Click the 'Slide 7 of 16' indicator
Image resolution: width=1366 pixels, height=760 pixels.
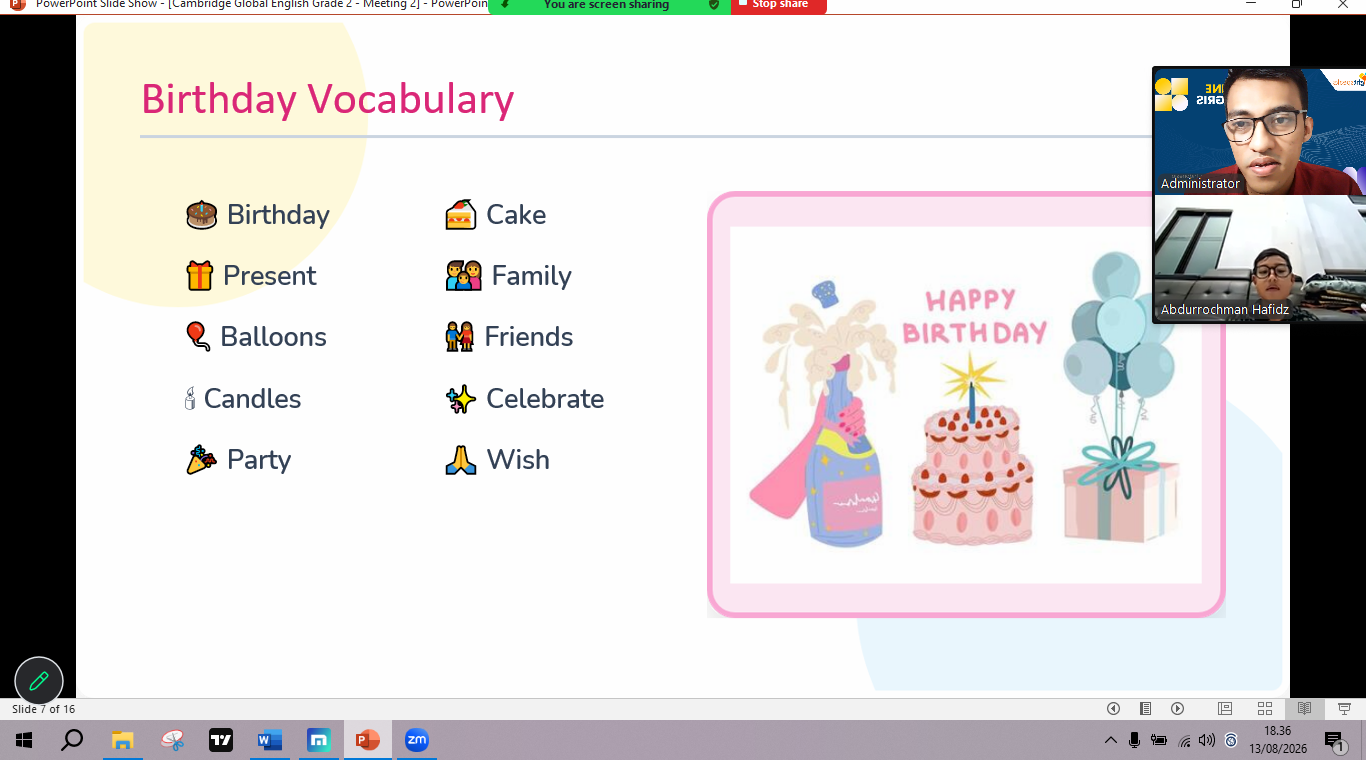(x=43, y=709)
